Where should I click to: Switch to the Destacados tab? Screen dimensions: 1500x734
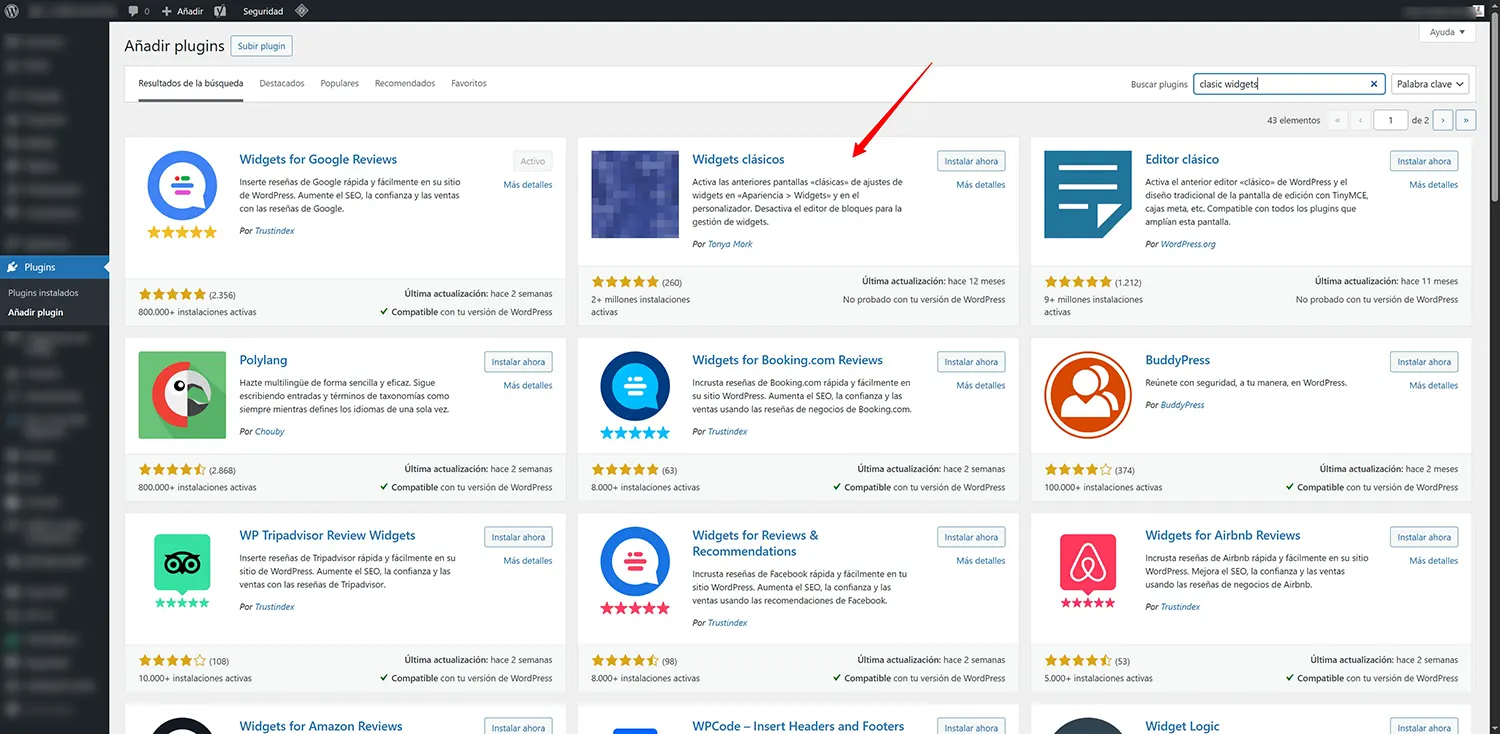pyautogui.click(x=282, y=83)
